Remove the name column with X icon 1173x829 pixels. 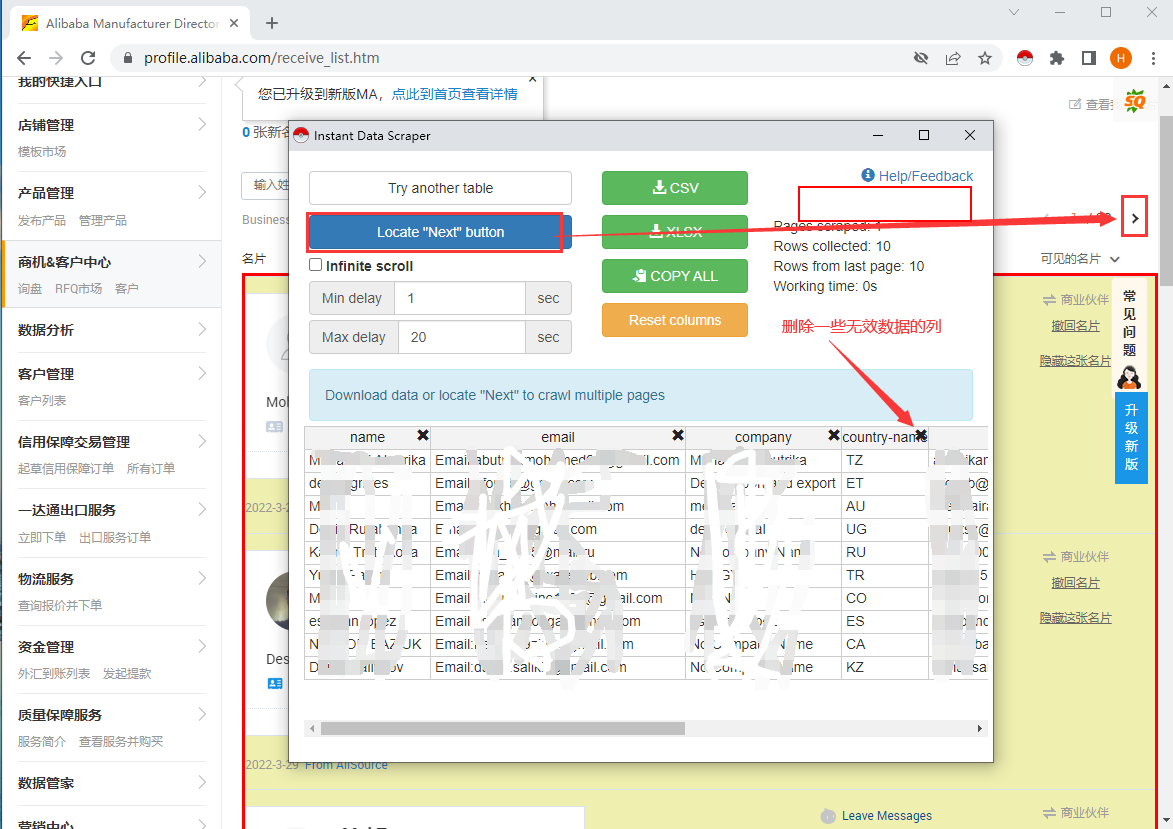(422, 436)
